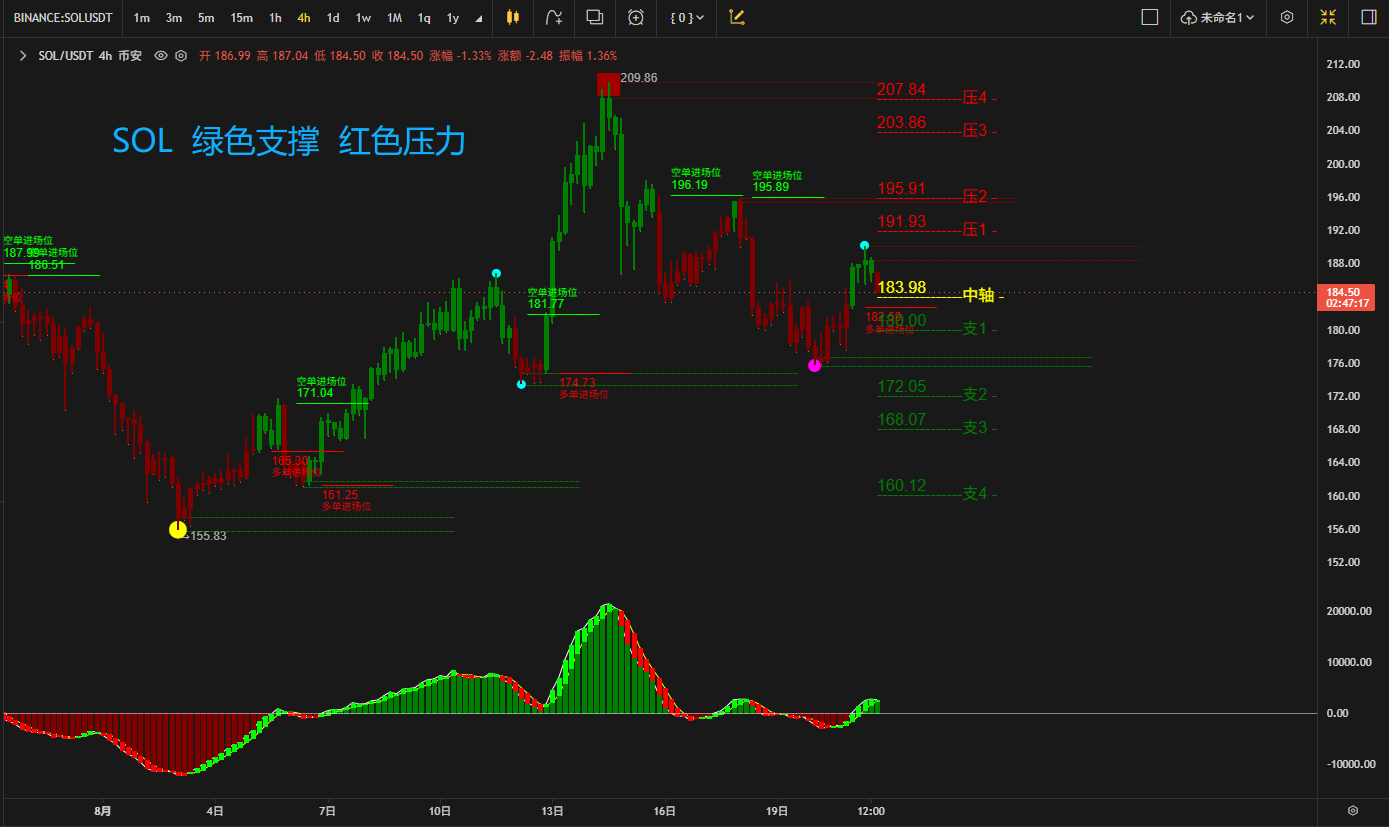Click the red high box at 209.86
This screenshot has width=1389, height=827.
pos(608,84)
